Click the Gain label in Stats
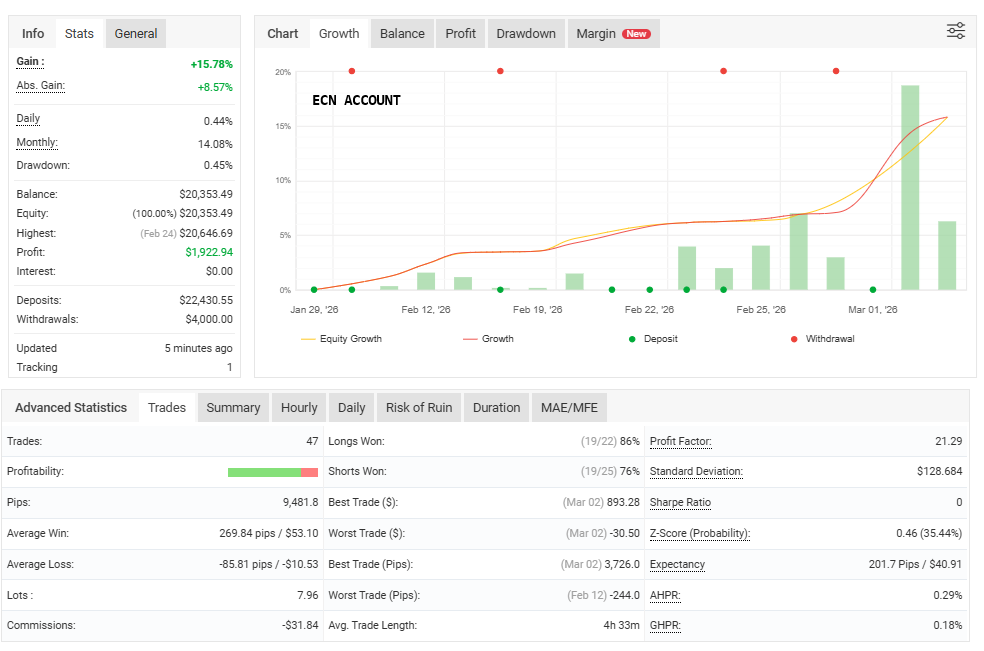The image size is (984, 651). click(30, 62)
